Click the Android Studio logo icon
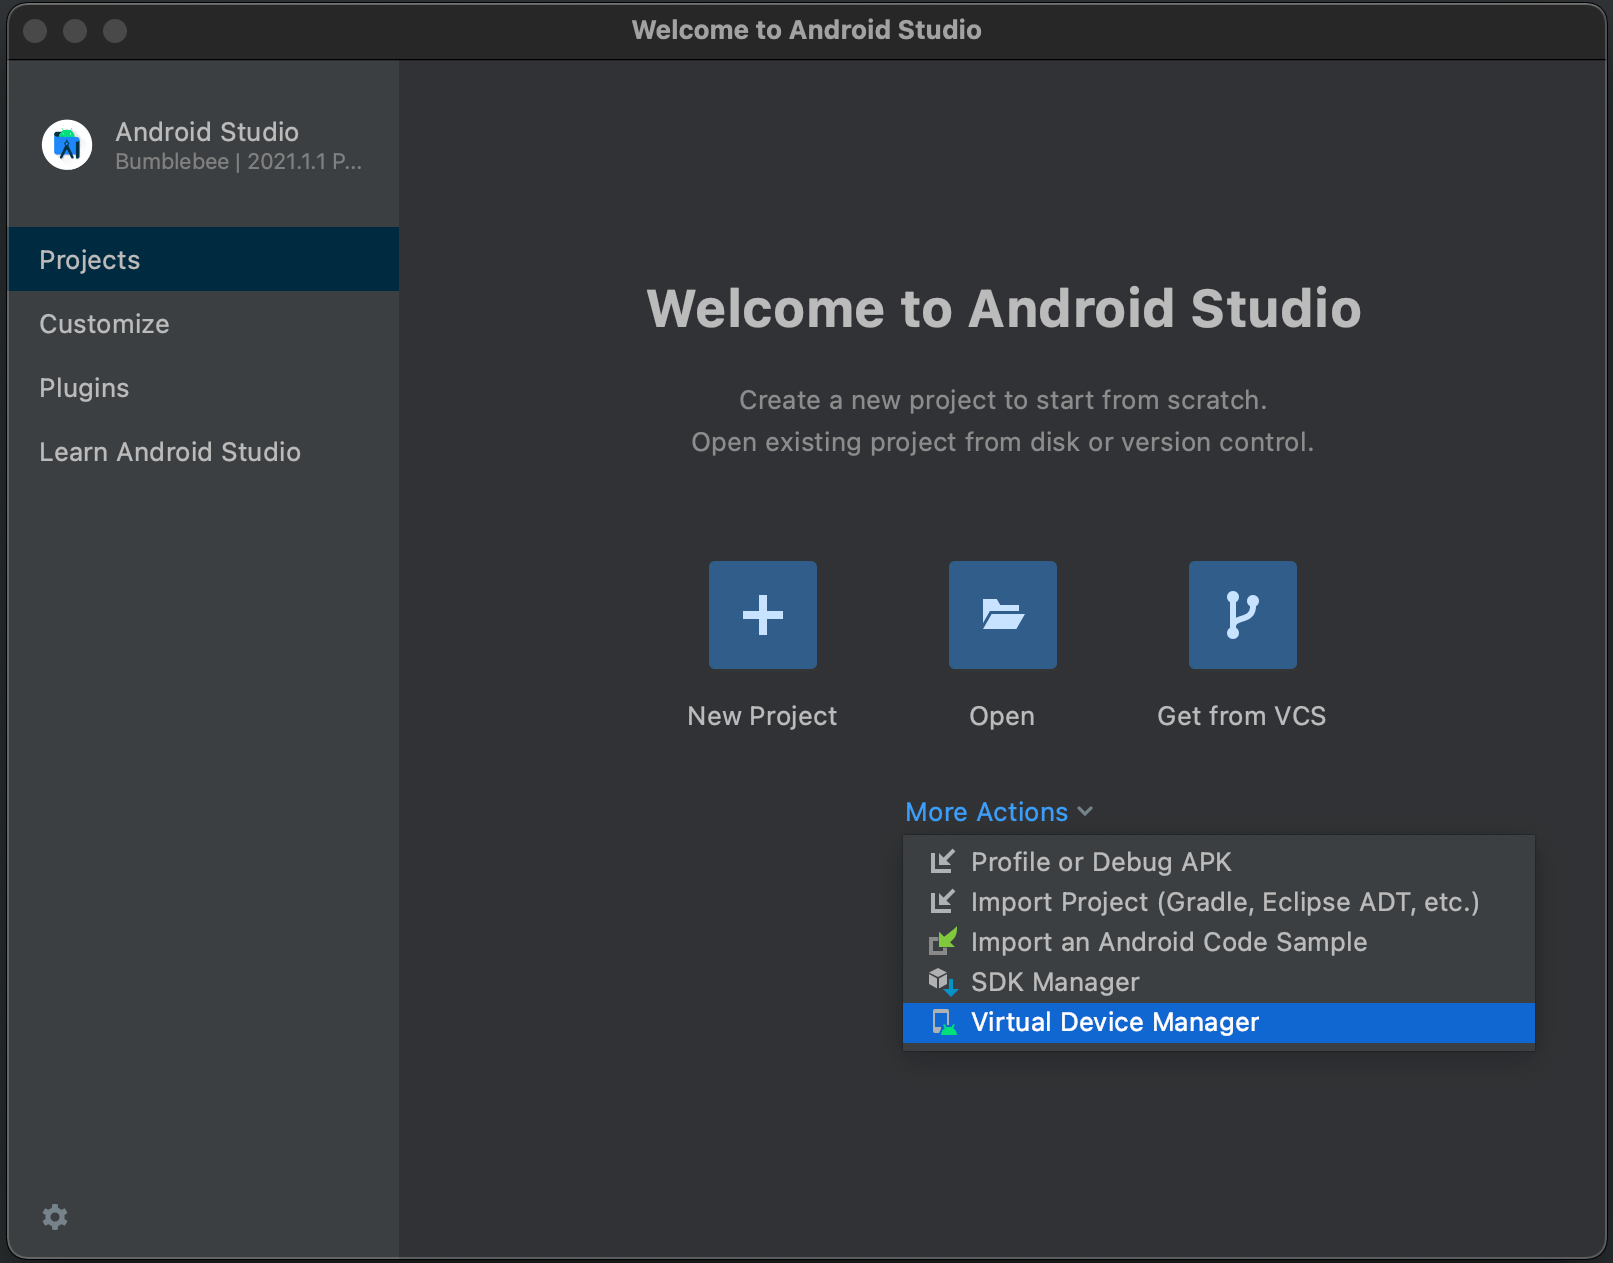Screen dimensions: 1613x1263 click(x=67, y=145)
